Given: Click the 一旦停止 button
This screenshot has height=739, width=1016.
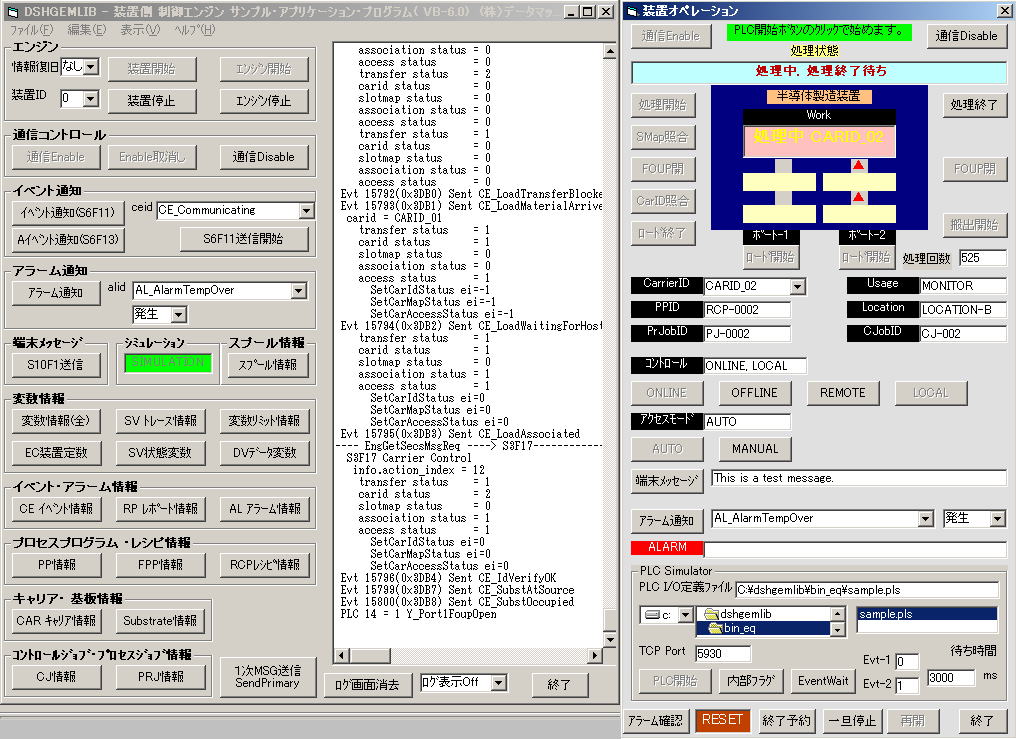Looking at the screenshot, I should point(852,720).
